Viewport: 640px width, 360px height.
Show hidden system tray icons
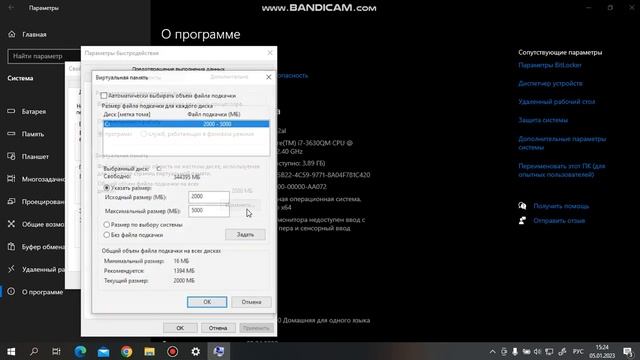(x=492, y=351)
